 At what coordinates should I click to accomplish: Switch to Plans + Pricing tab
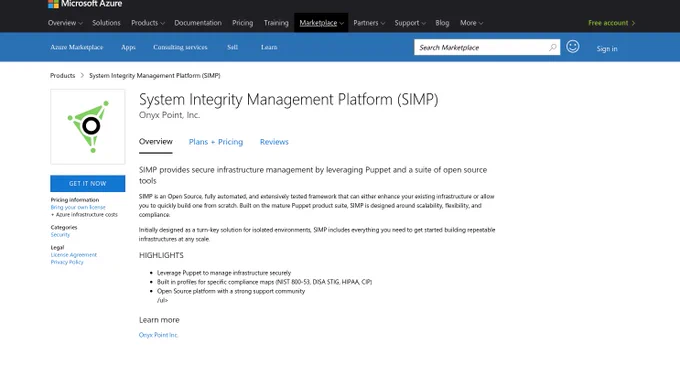[216, 142]
